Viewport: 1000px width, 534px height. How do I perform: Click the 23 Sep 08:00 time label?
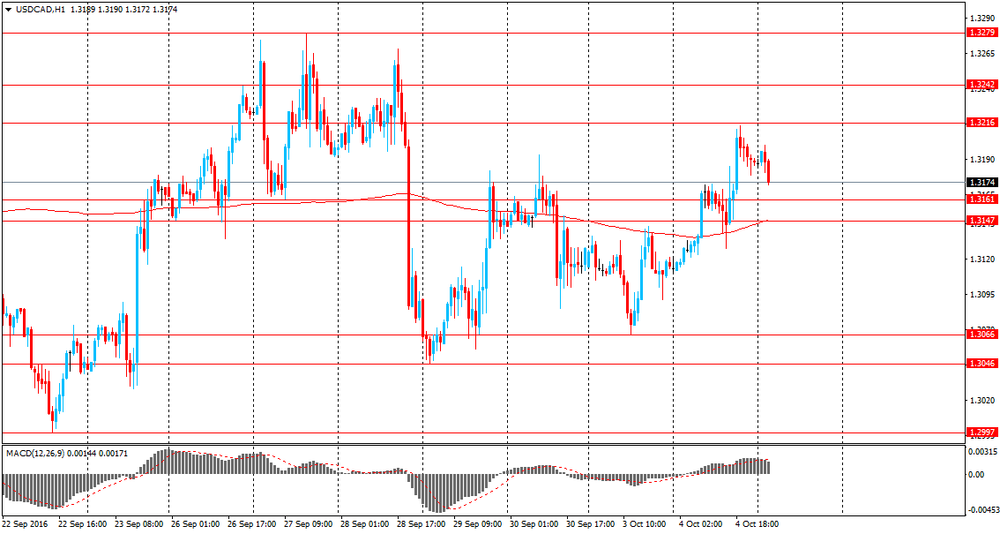(x=138, y=524)
